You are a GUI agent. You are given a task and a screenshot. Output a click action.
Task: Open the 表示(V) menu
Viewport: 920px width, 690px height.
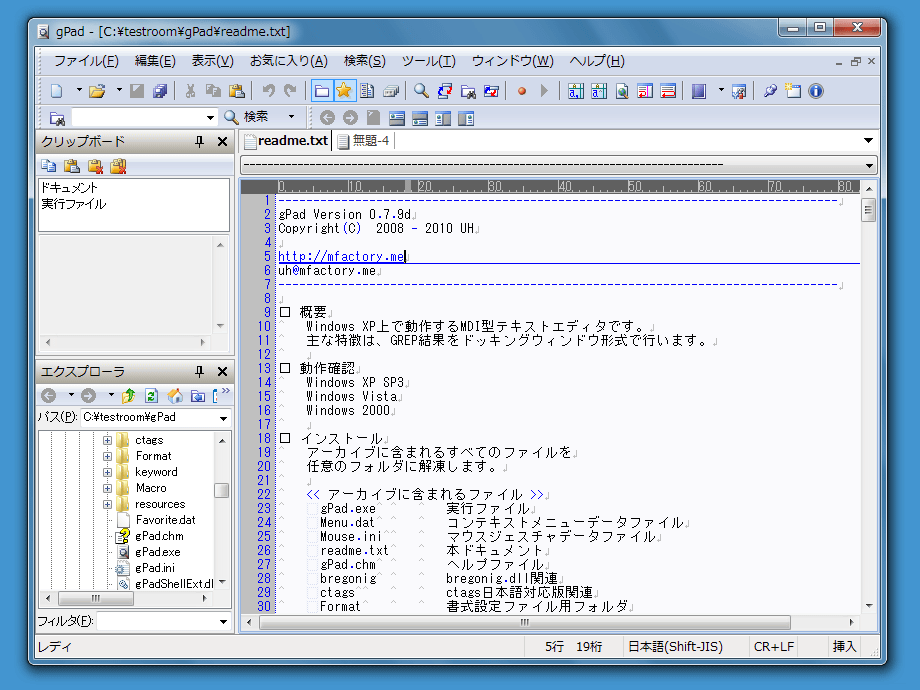(212, 61)
